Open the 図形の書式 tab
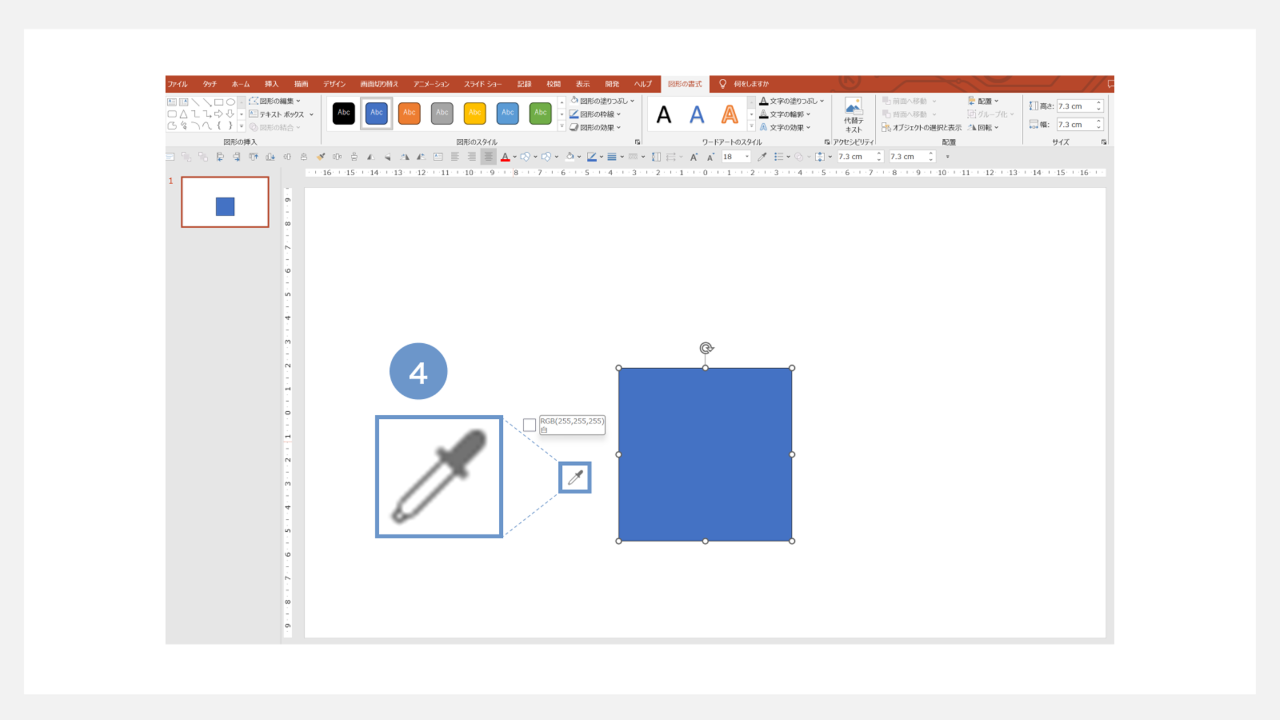This screenshot has width=1280, height=720. click(x=685, y=84)
